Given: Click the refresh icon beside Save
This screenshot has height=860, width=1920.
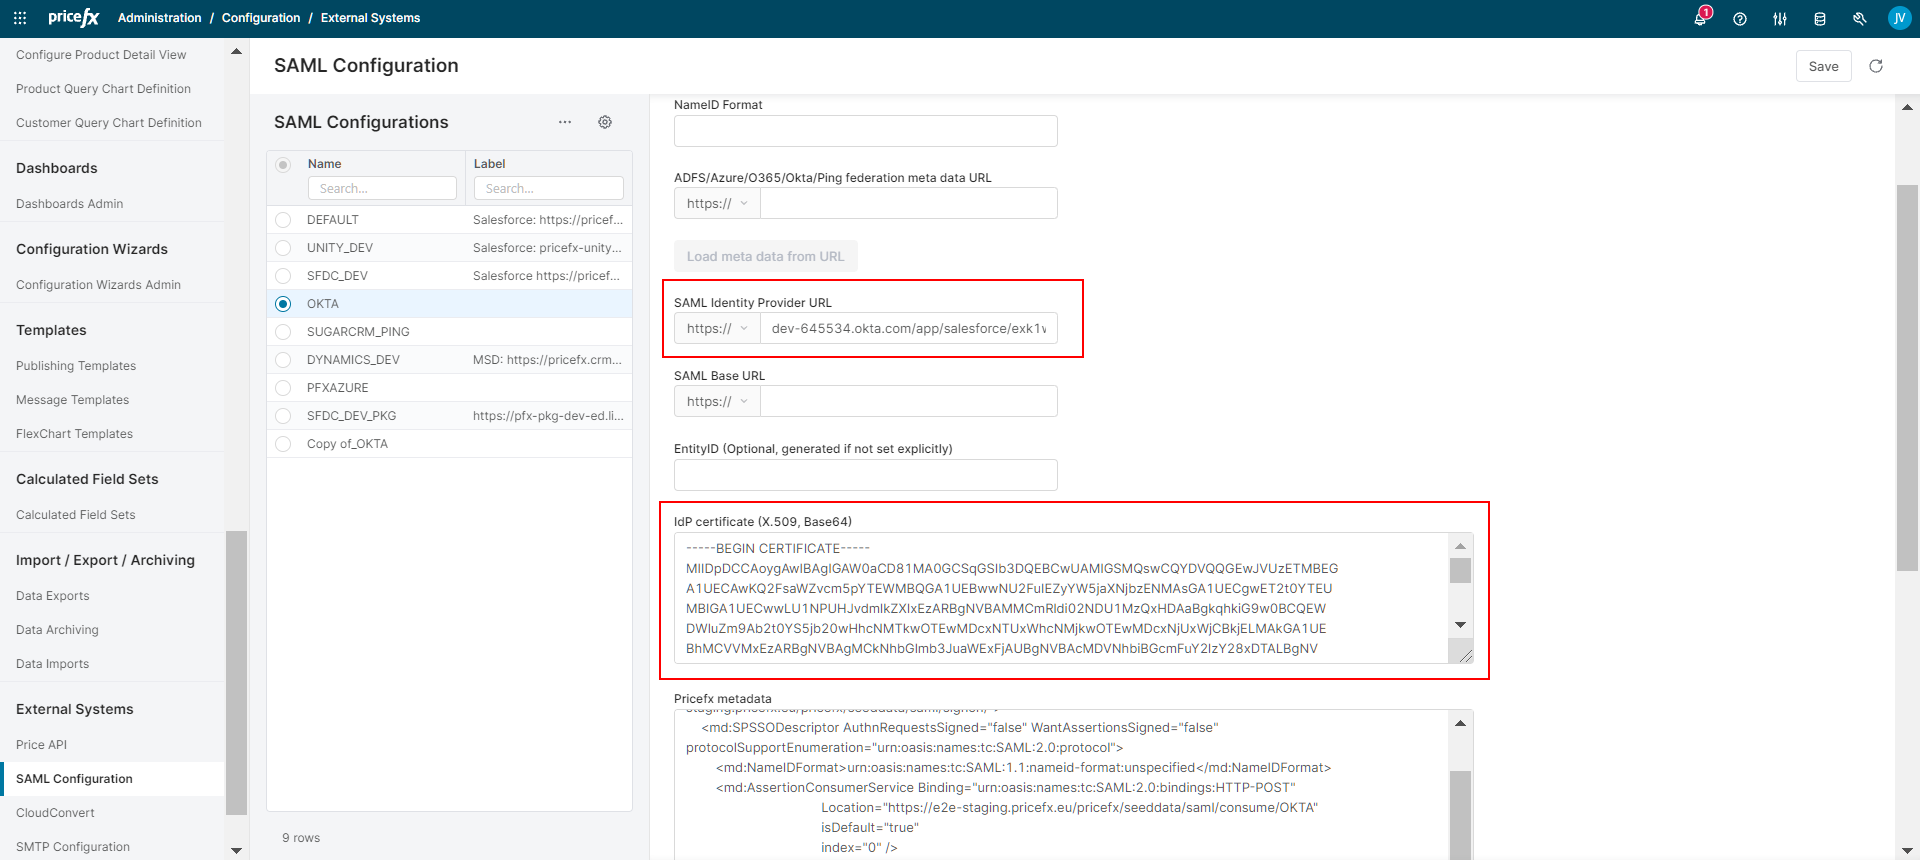Looking at the screenshot, I should (1876, 66).
